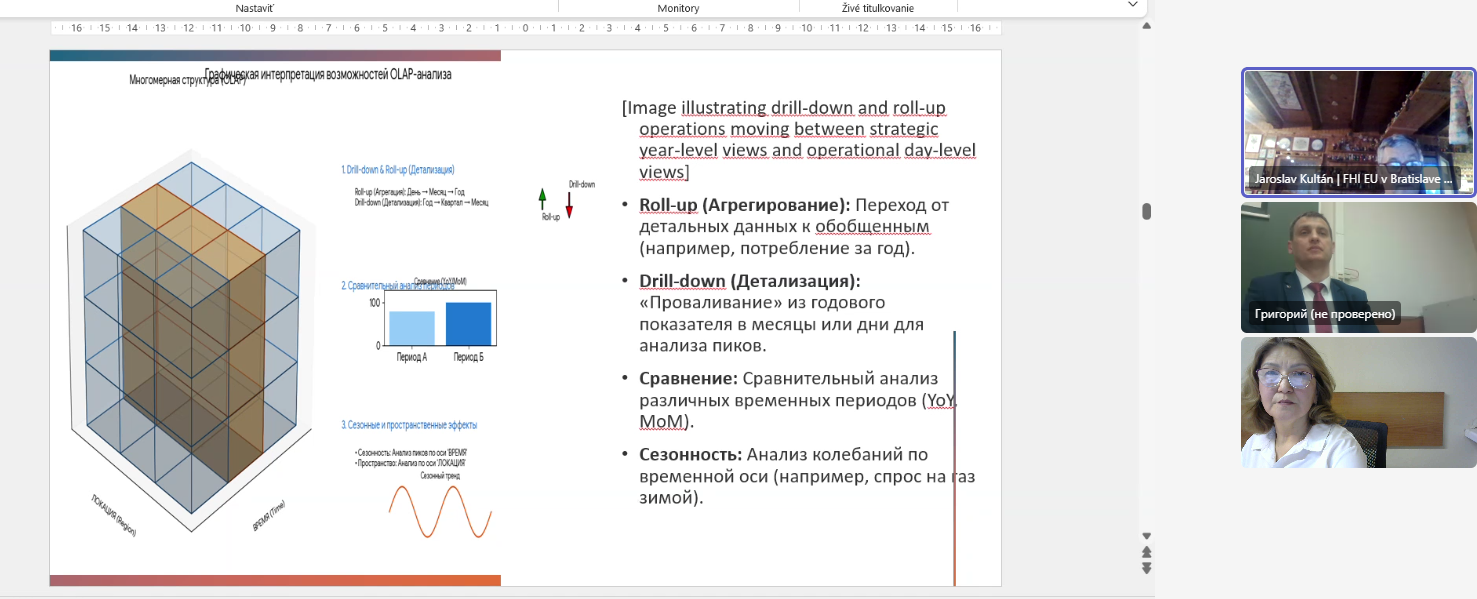Click the scrollbar down arrow
1477x599 pixels.
point(1146,536)
